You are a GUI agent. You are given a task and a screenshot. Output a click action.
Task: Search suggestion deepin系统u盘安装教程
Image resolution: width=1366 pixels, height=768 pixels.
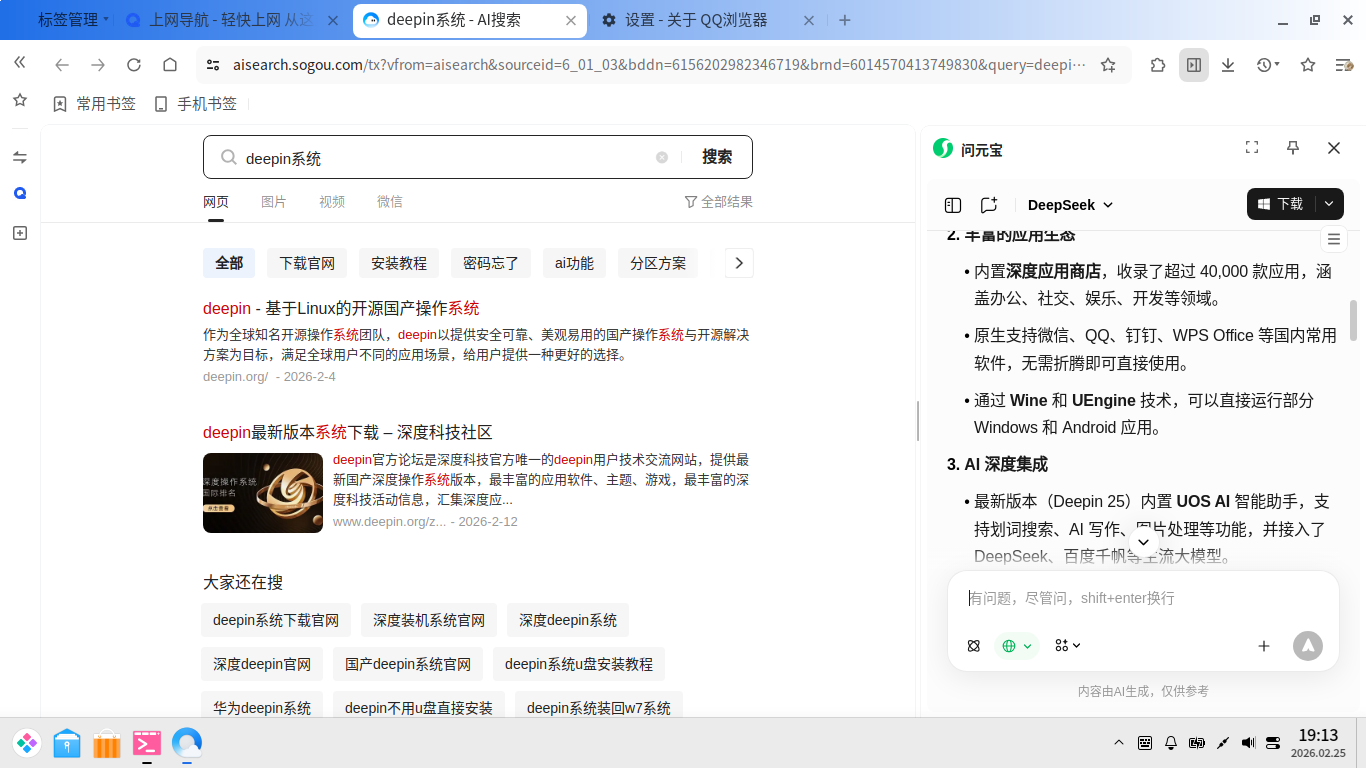[x=579, y=664]
